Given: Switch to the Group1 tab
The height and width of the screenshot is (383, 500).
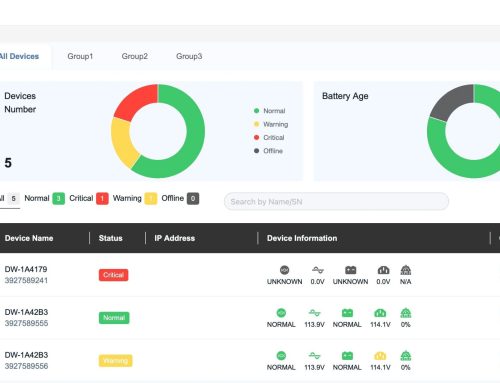Looking at the screenshot, I should 80,56.
